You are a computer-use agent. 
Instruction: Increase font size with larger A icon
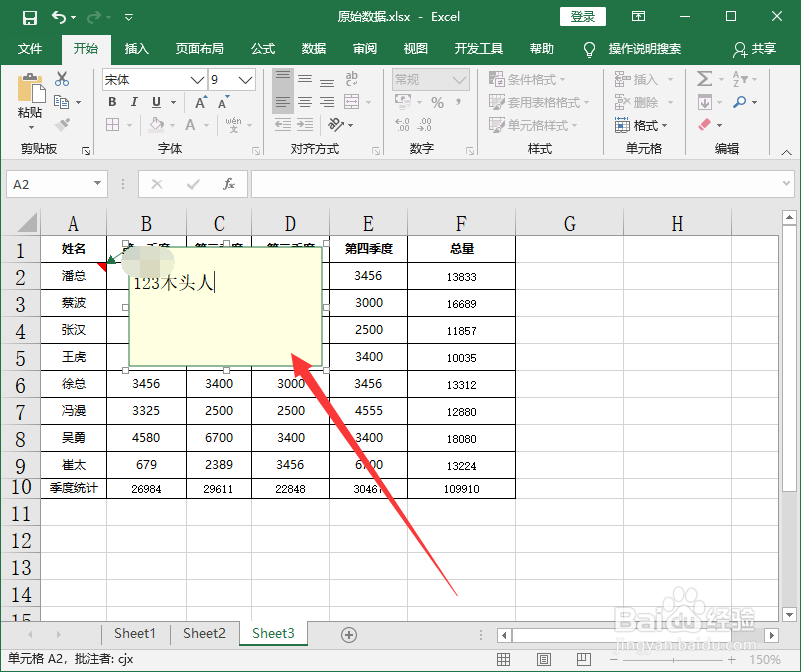201,102
